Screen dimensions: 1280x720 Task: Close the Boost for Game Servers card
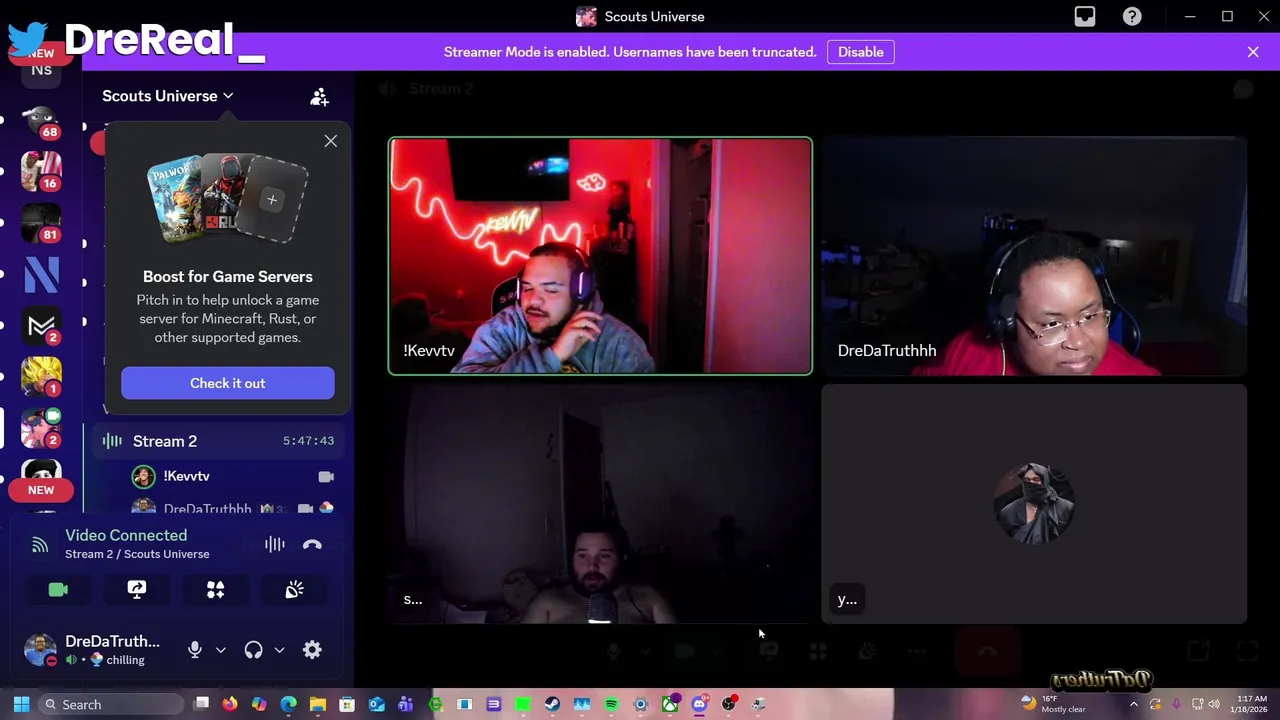tap(331, 141)
